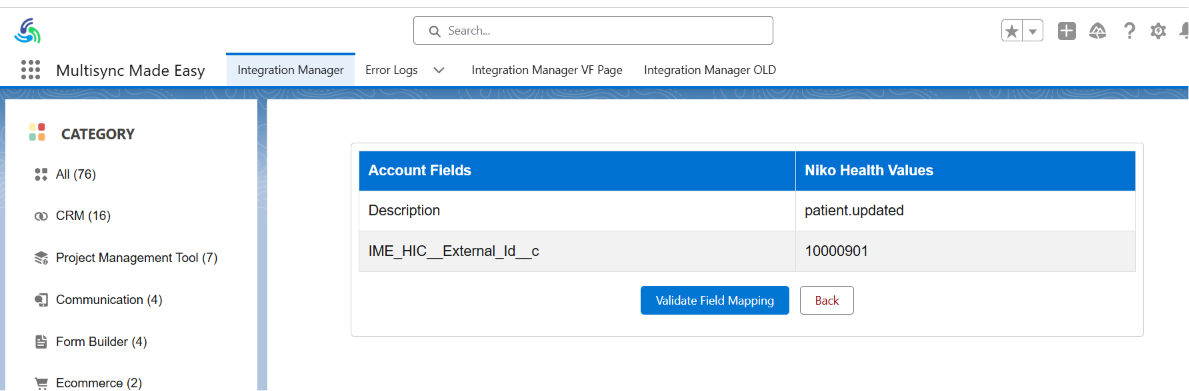Click the CATEGORY sidebar heading

pos(98,134)
